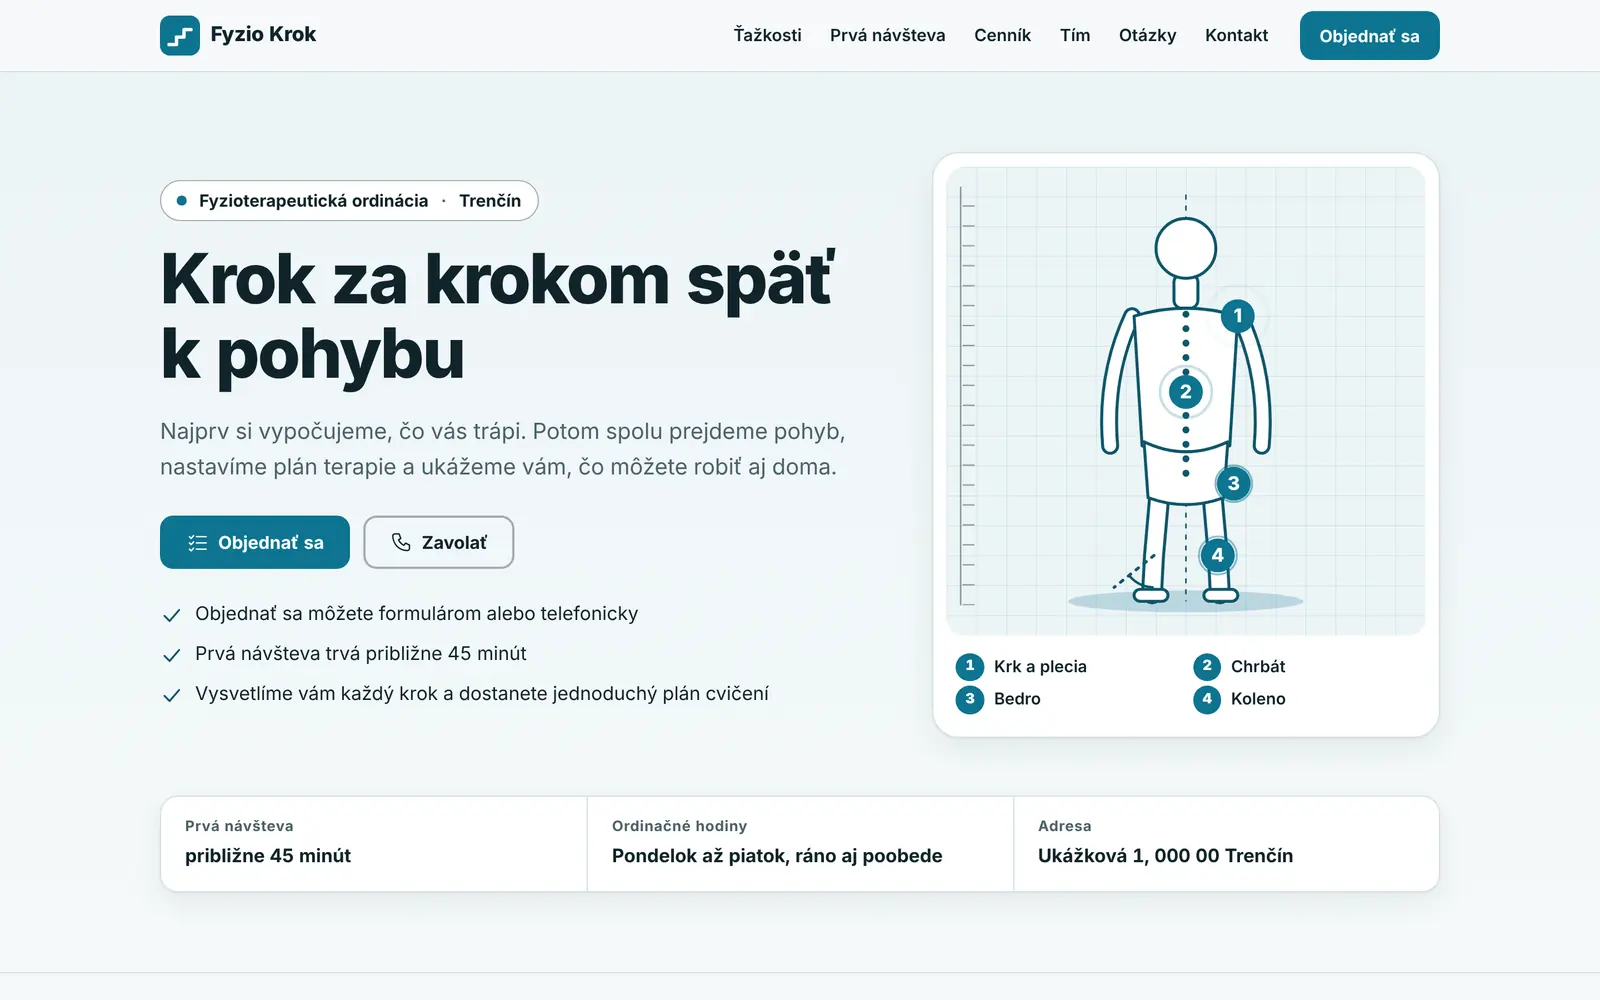
Task: Click the phone icon in Zavolať
Action: [401, 542]
